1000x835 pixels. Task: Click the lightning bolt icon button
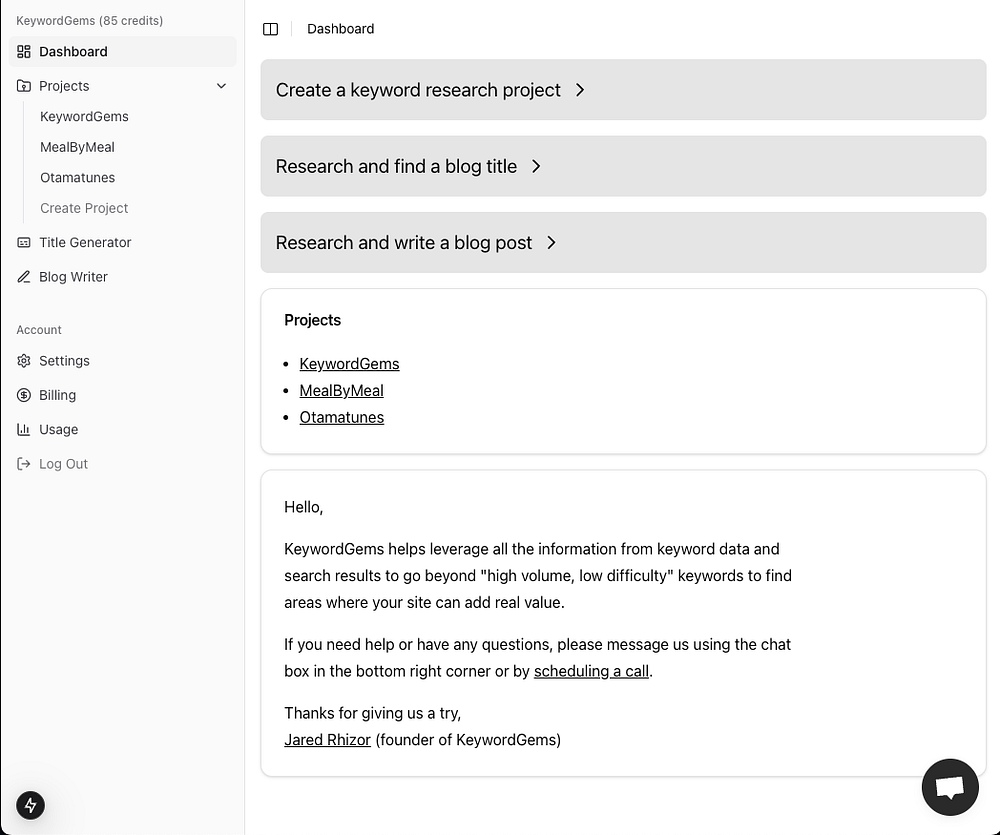pos(30,805)
